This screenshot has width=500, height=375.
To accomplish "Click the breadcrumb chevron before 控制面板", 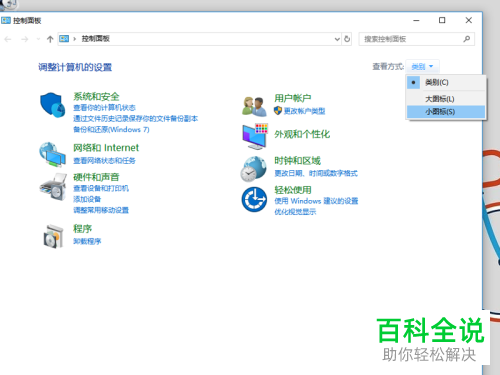I will [x=75, y=39].
